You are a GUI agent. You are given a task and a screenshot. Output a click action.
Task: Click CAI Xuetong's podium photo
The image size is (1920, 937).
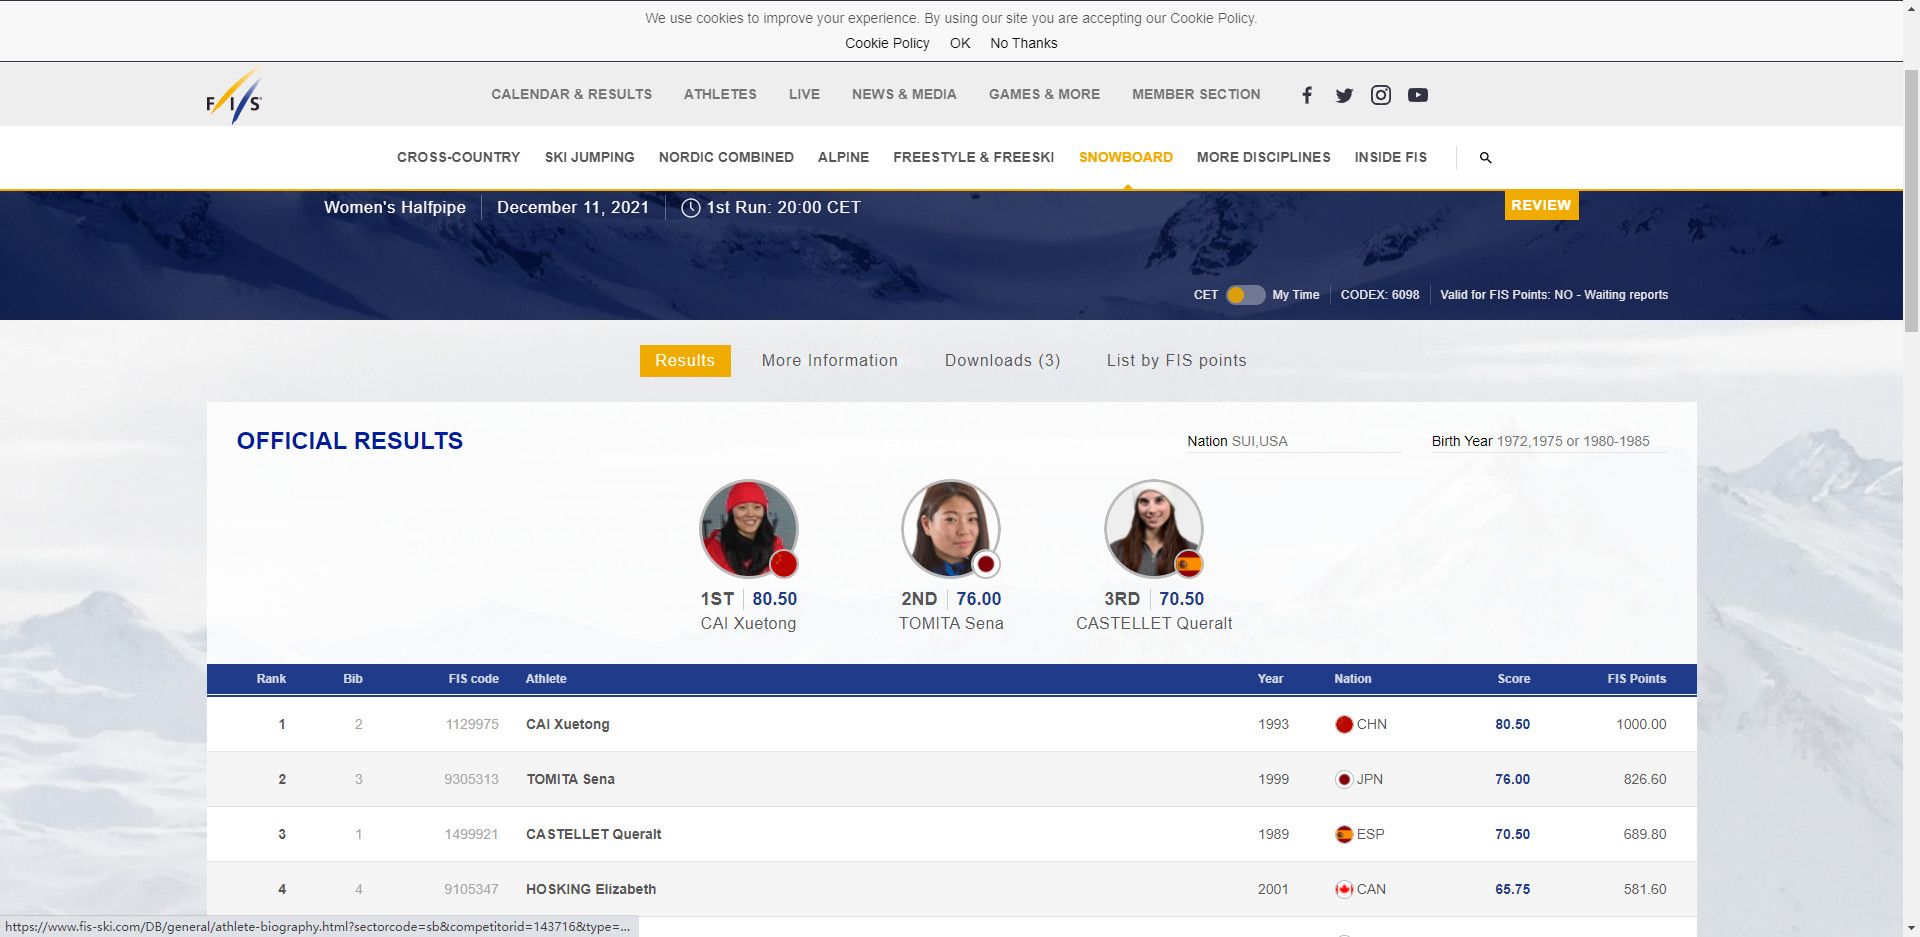[x=748, y=529]
